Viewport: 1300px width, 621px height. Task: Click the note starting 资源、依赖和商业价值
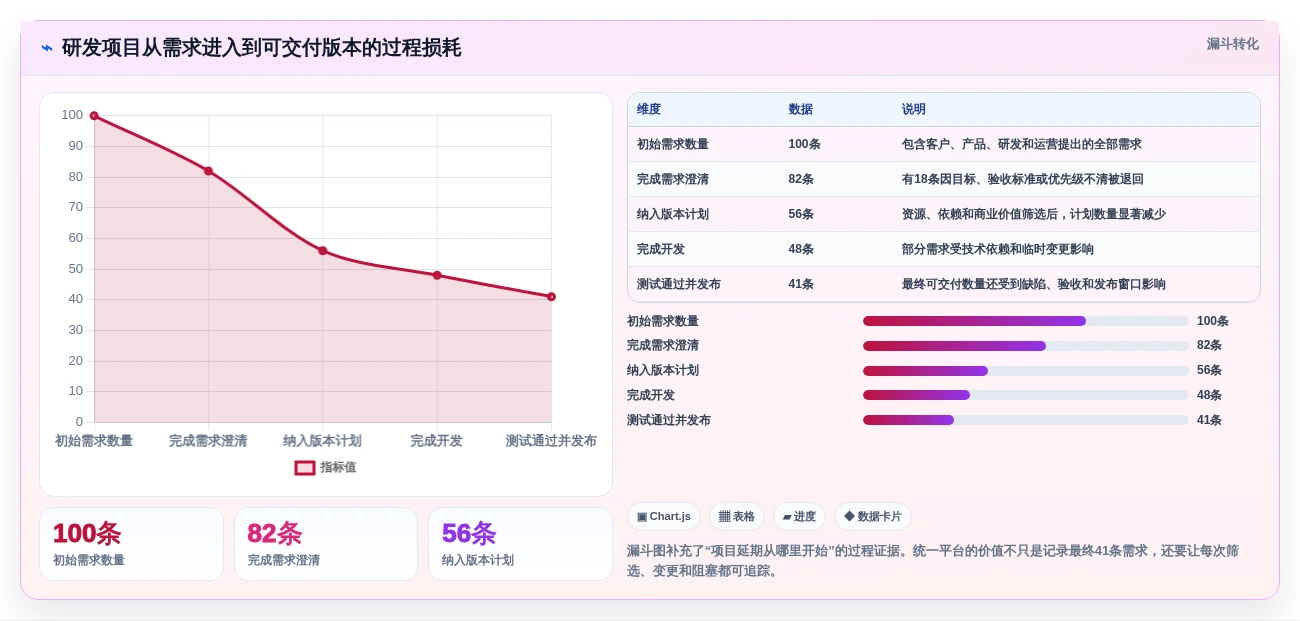[1034, 214]
